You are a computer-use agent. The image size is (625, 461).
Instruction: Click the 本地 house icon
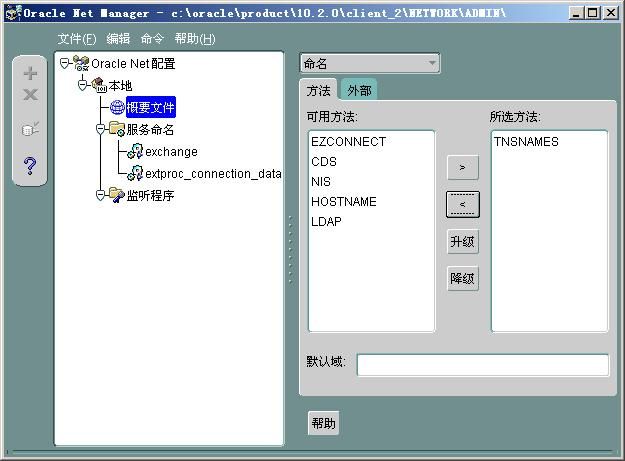click(x=99, y=85)
